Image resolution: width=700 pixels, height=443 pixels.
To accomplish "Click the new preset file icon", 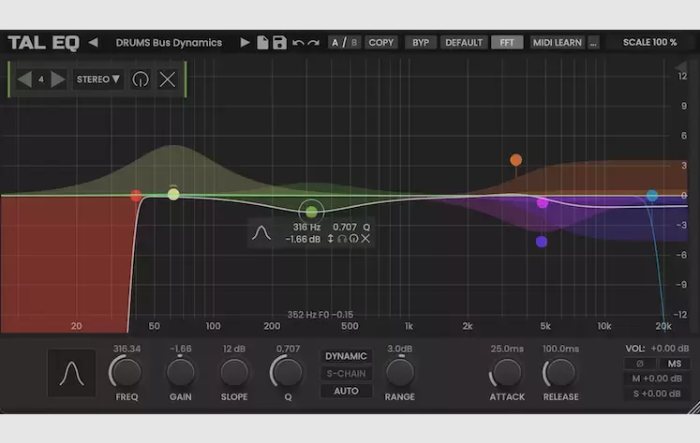I will (x=262, y=42).
